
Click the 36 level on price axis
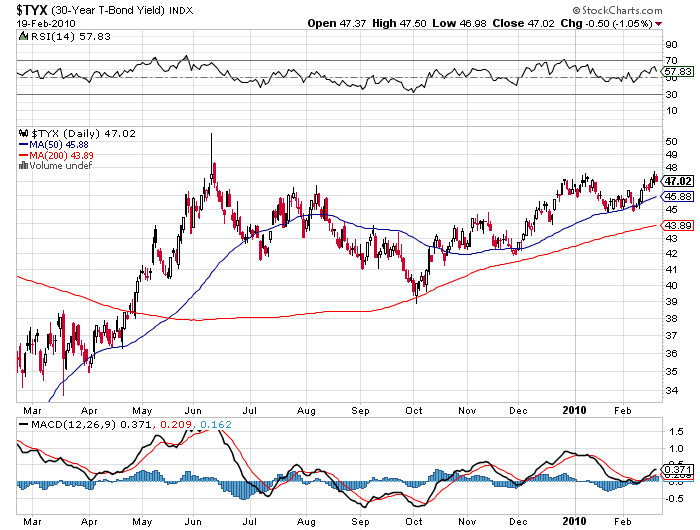click(x=671, y=353)
